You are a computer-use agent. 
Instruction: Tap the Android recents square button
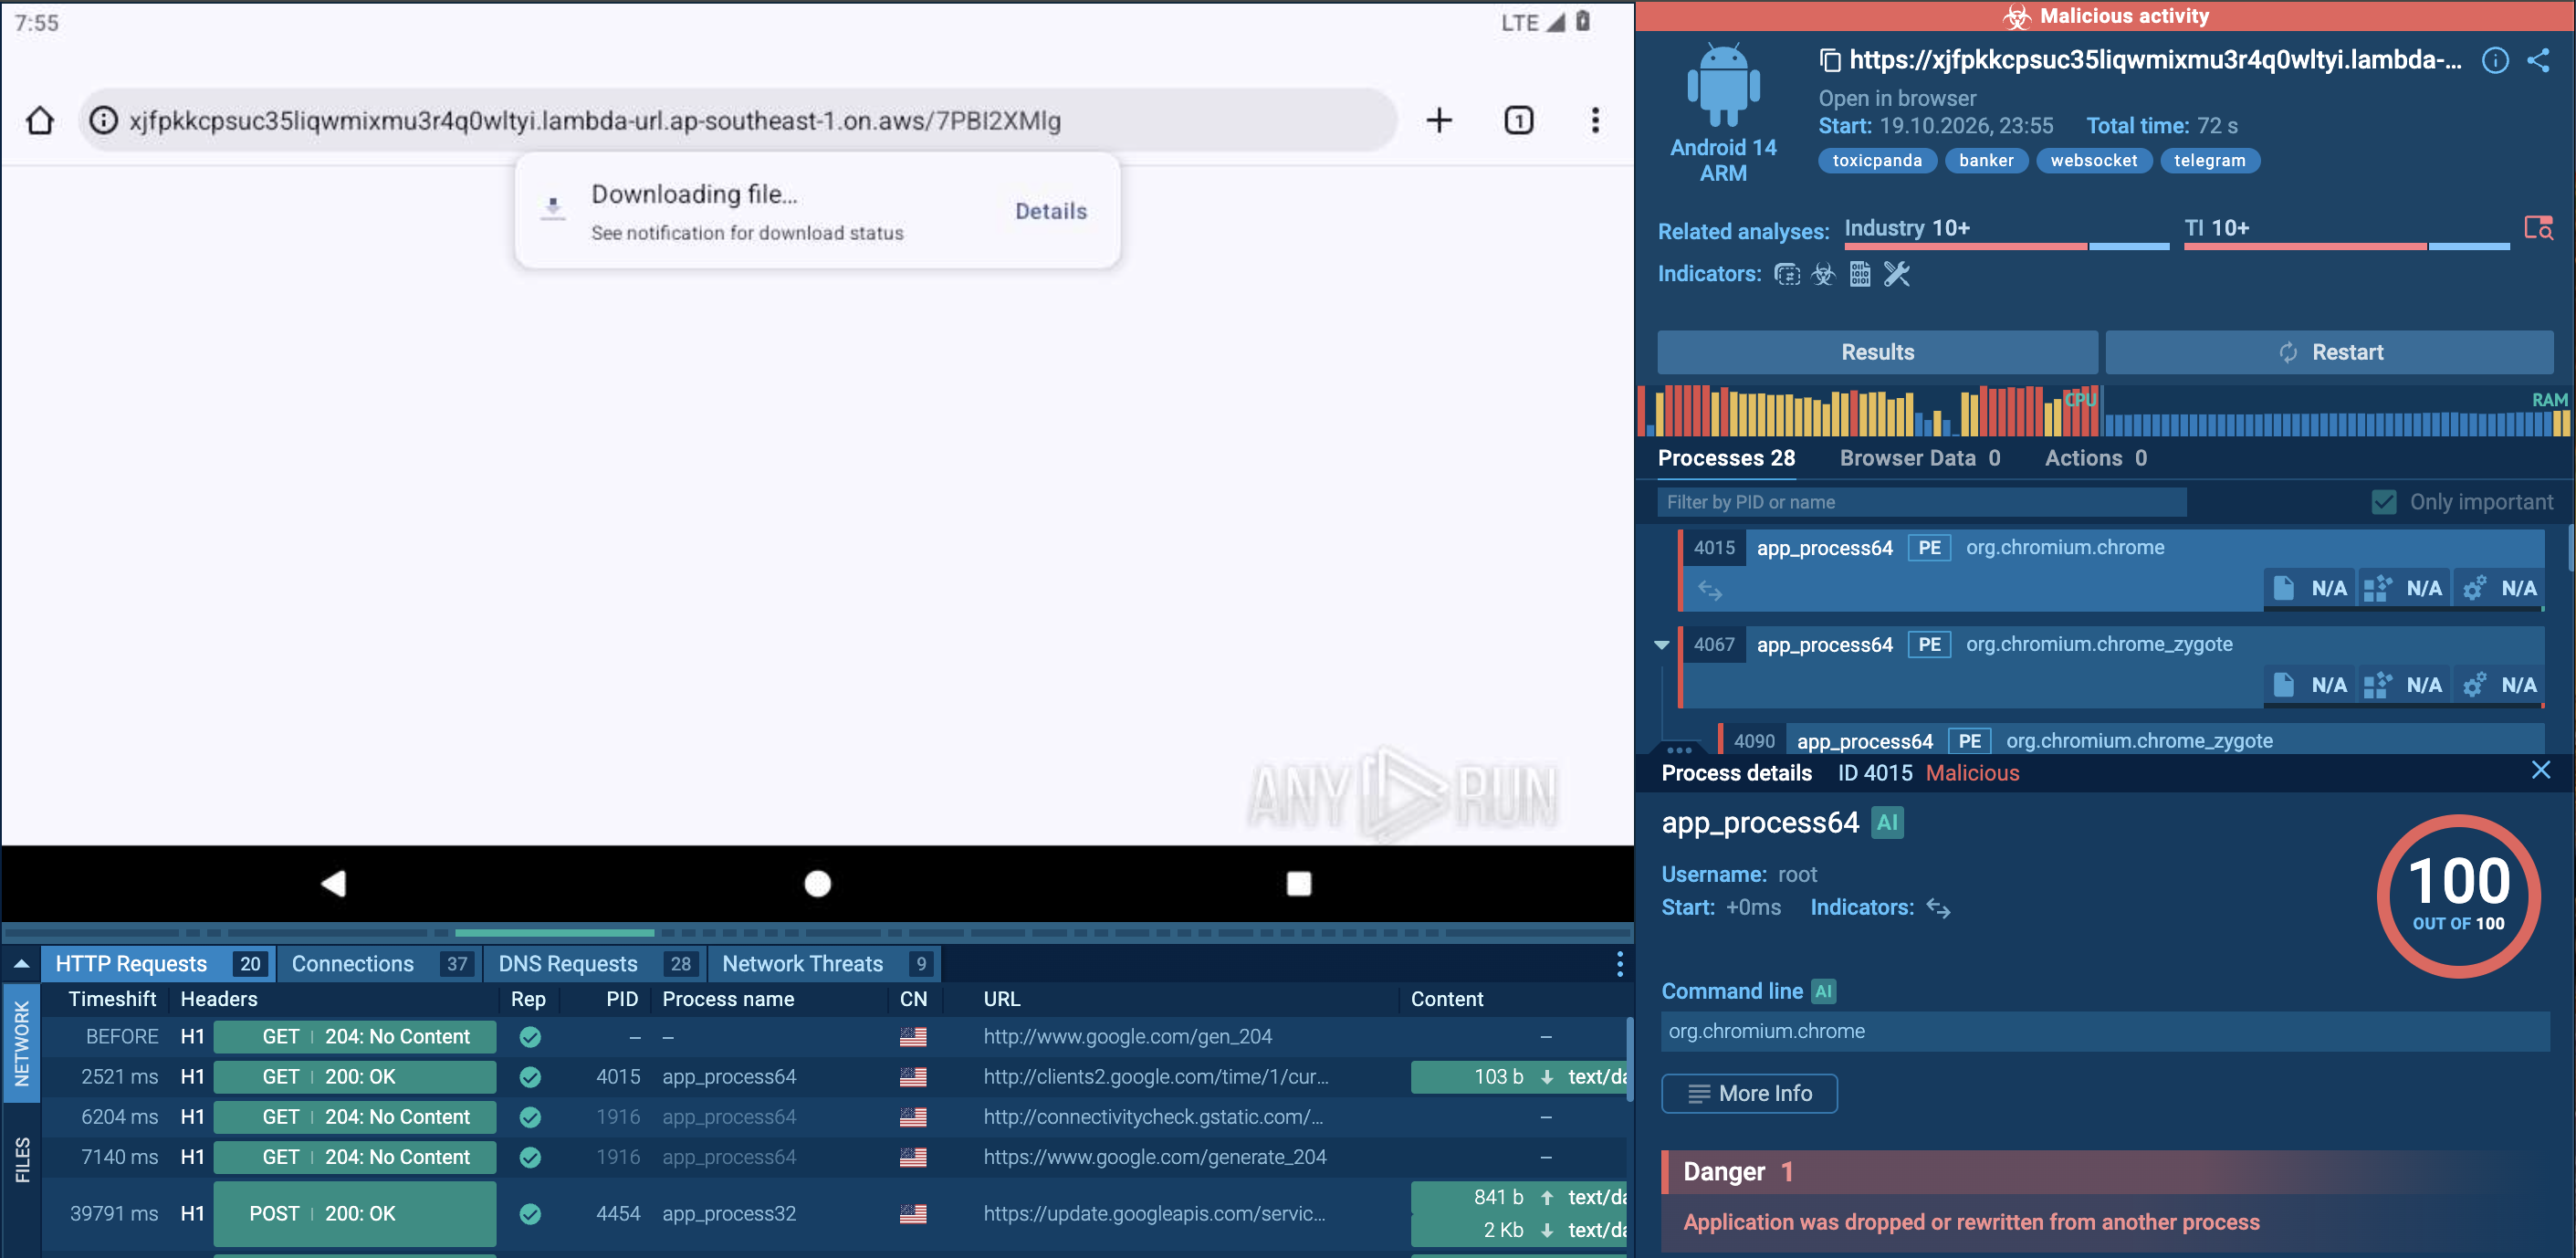click(1298, 883)
